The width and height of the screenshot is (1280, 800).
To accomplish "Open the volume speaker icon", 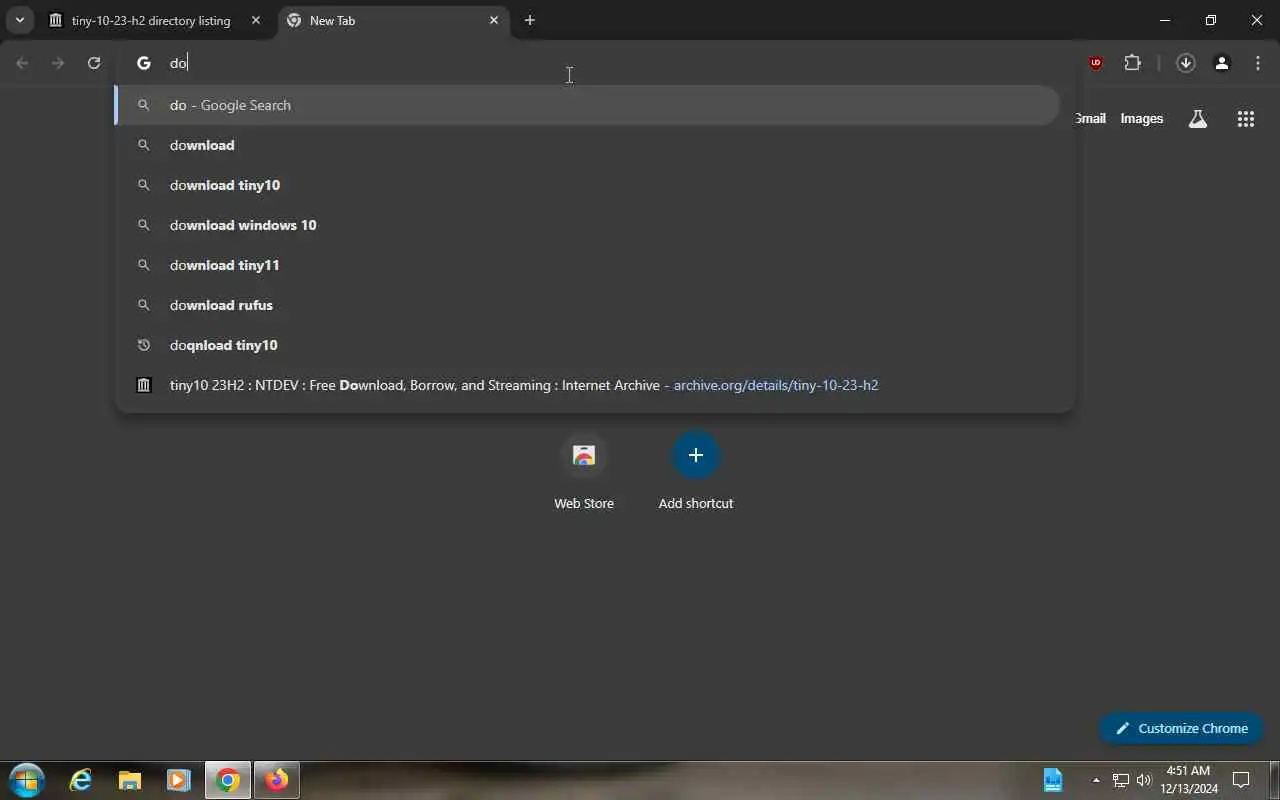I will point(1144,780).
